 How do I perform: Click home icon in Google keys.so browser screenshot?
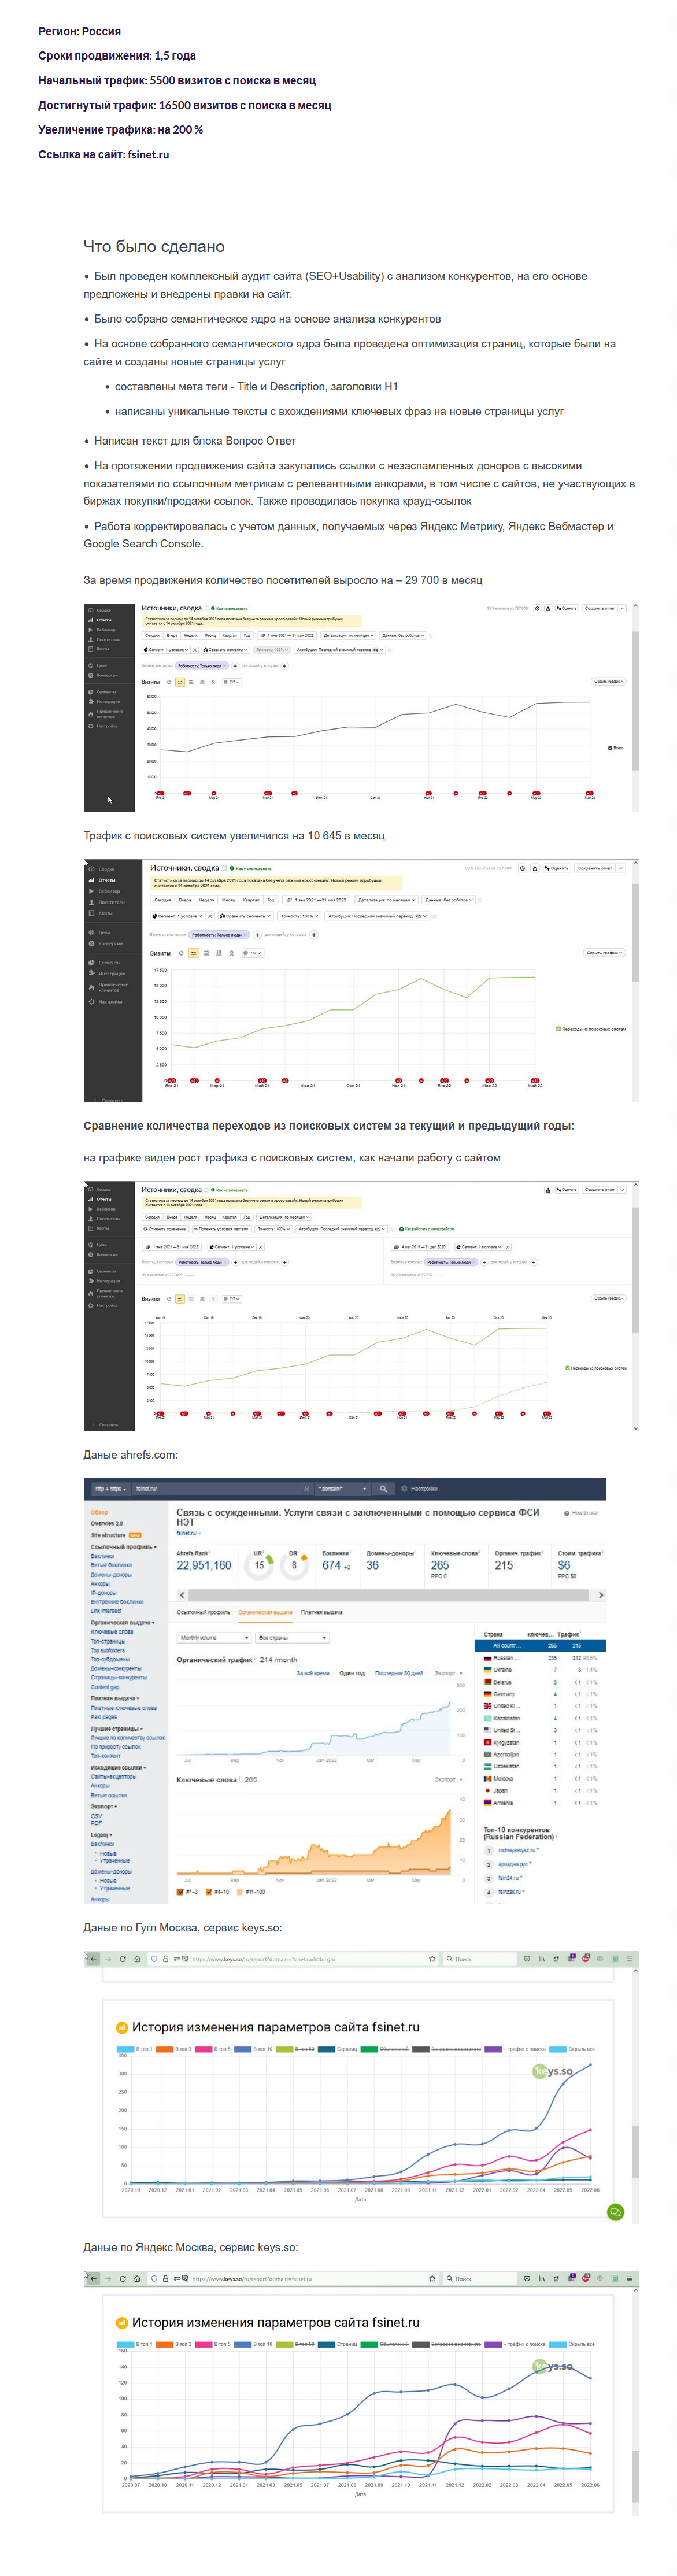click(137, 1959)
